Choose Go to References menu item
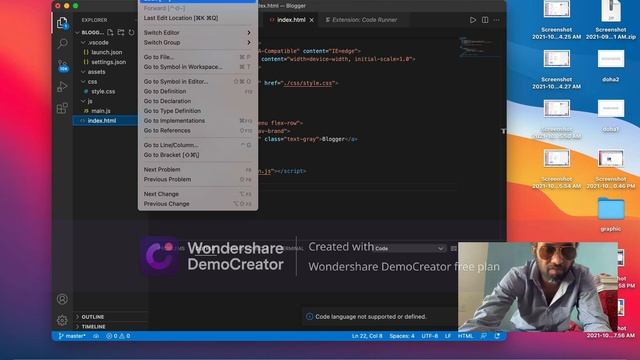The width and height of the screenshot is (640, 360). pos(198,130)
